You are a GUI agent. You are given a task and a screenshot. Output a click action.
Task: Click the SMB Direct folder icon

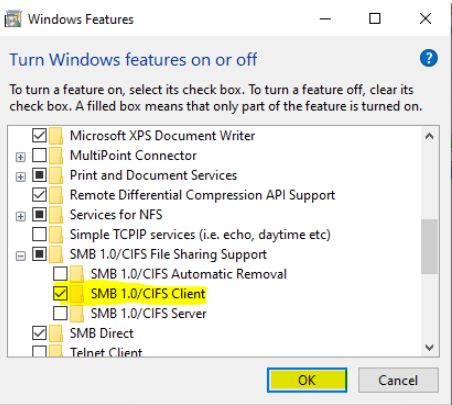point(56,333)
